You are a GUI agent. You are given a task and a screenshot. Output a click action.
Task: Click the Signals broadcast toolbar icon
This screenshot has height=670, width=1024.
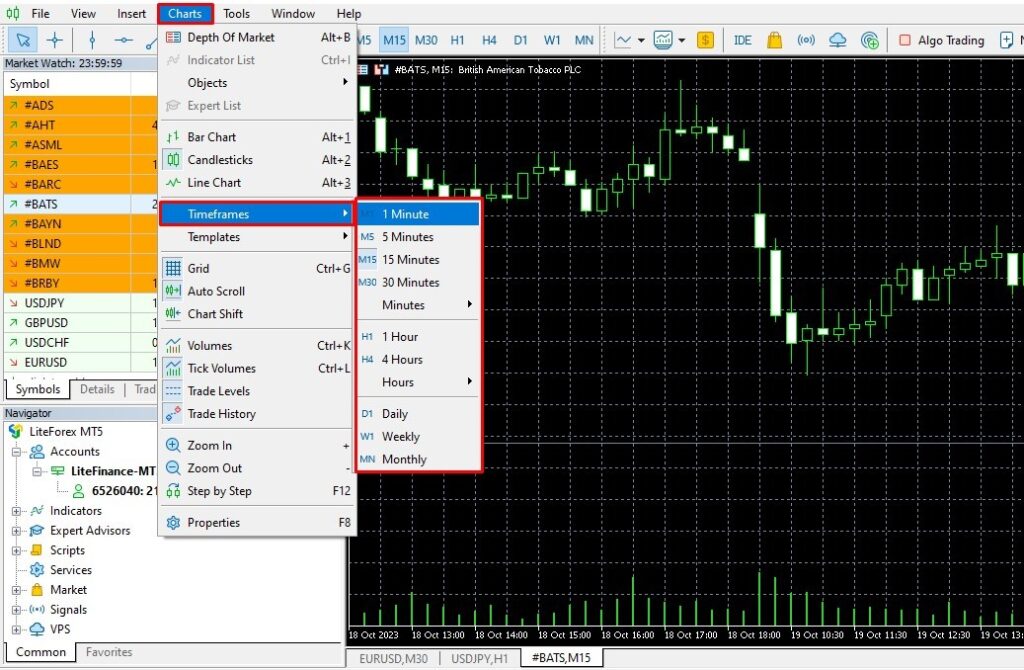click(x=806, y=40)
